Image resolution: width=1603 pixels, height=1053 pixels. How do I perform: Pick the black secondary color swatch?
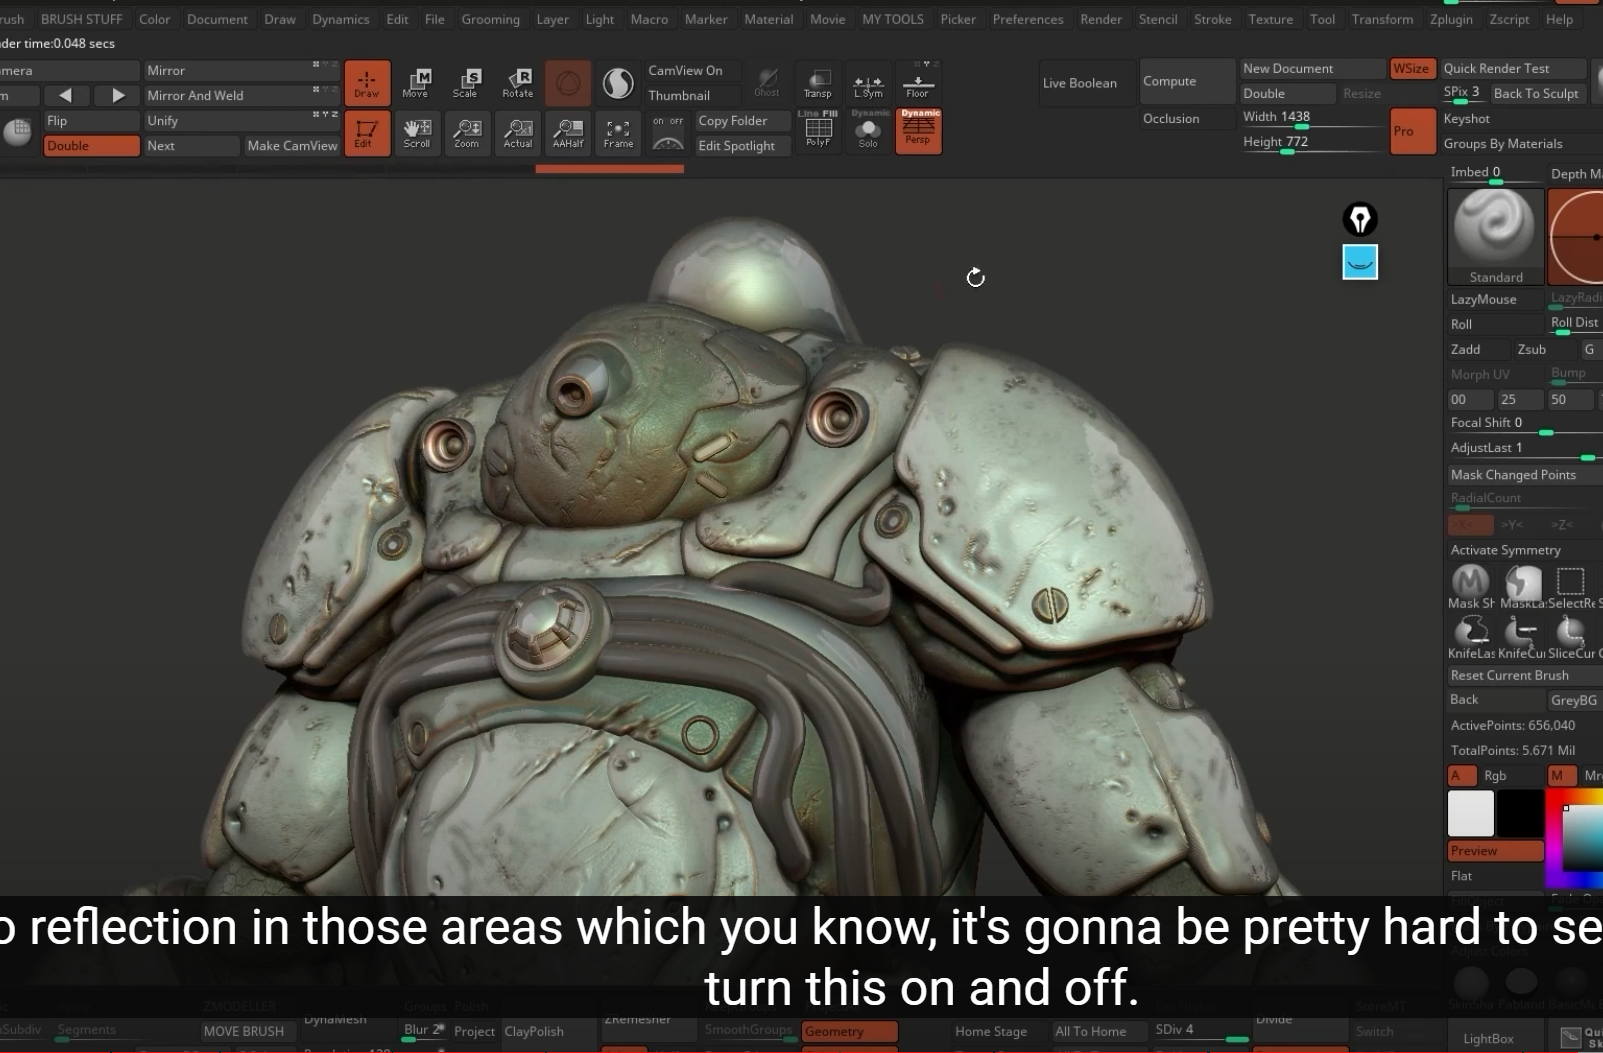[1520, 813]
